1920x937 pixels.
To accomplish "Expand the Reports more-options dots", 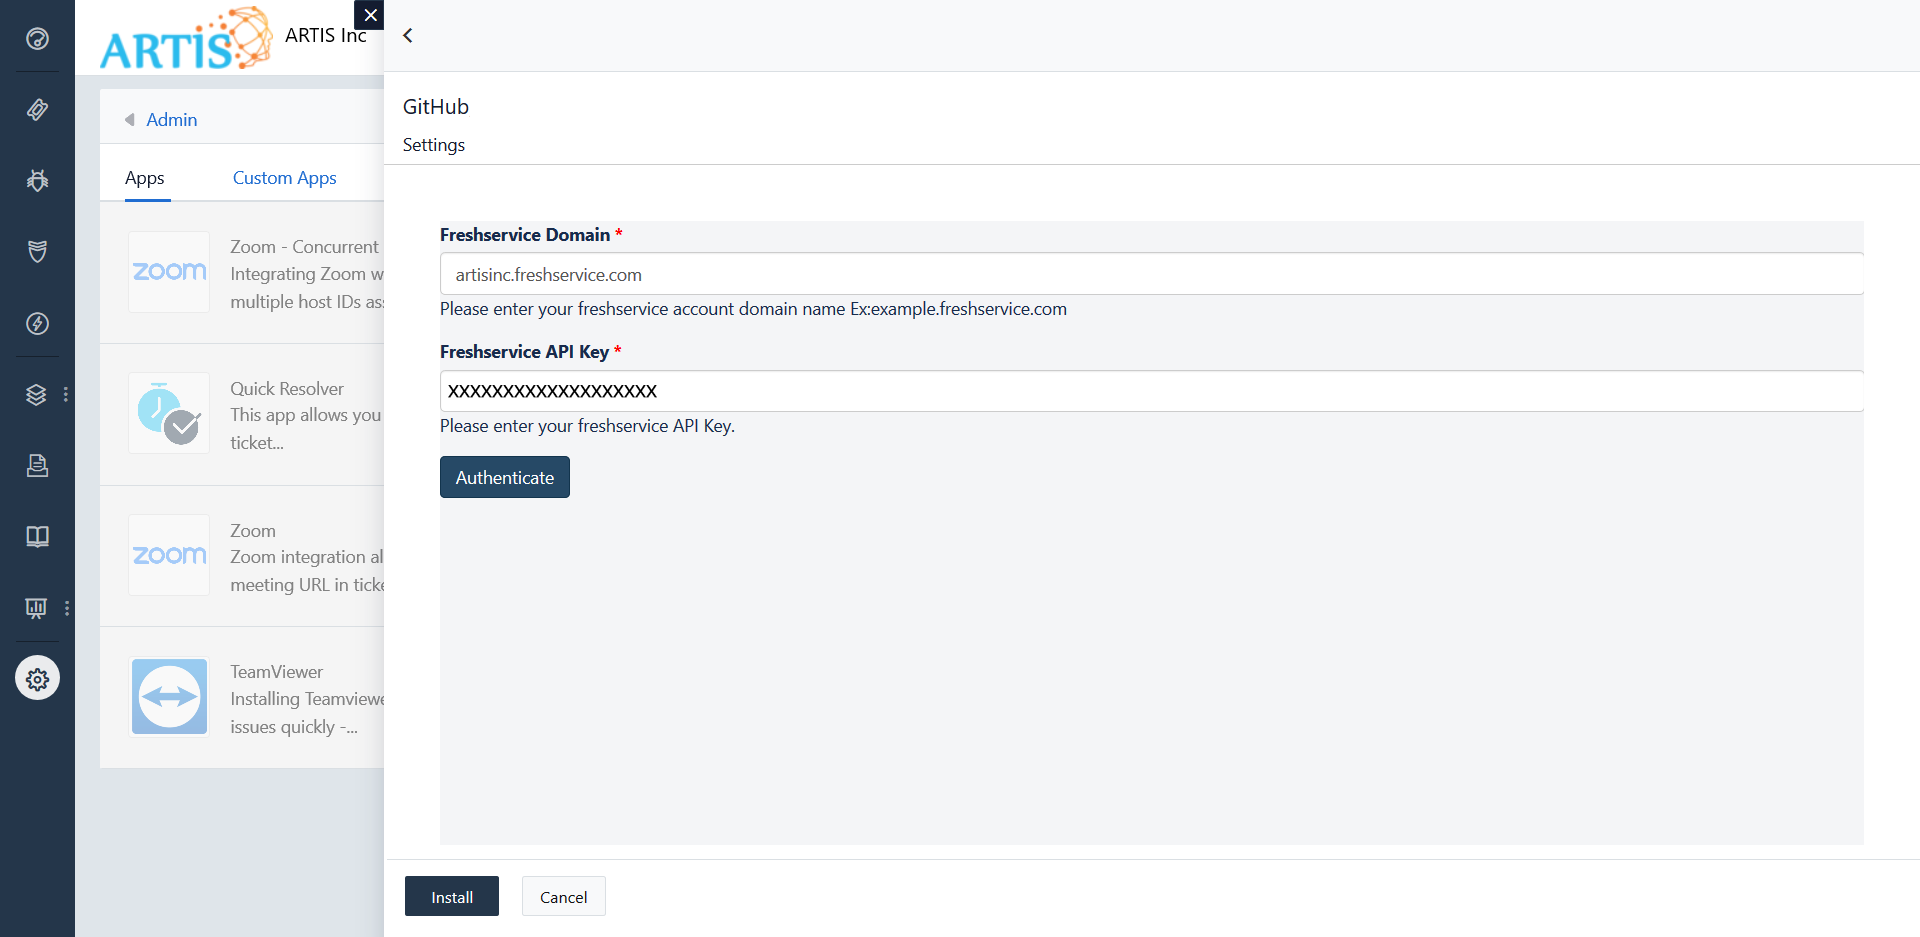I will (x=66, y=608).
